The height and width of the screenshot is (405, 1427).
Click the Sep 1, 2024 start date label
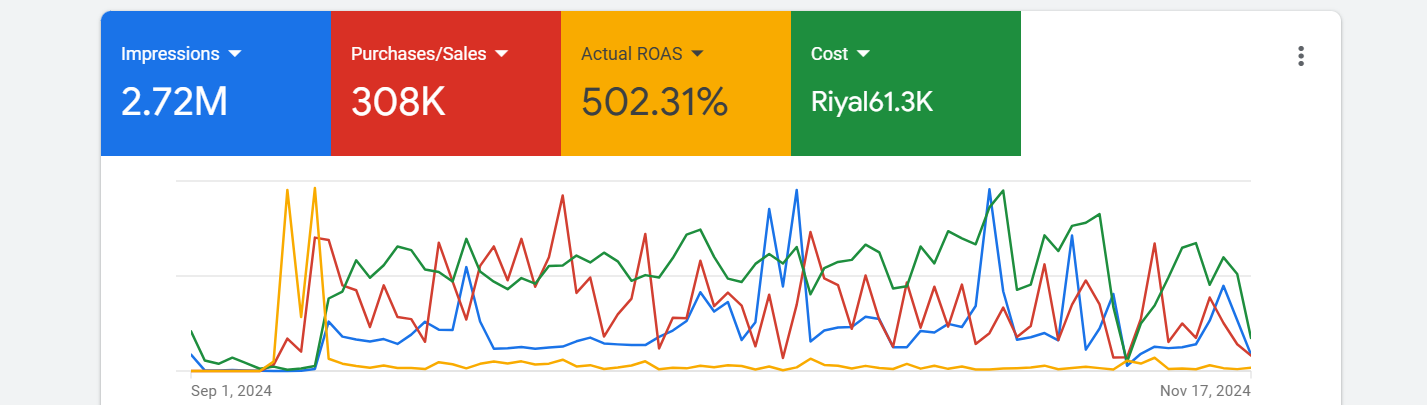click(231, 391)
